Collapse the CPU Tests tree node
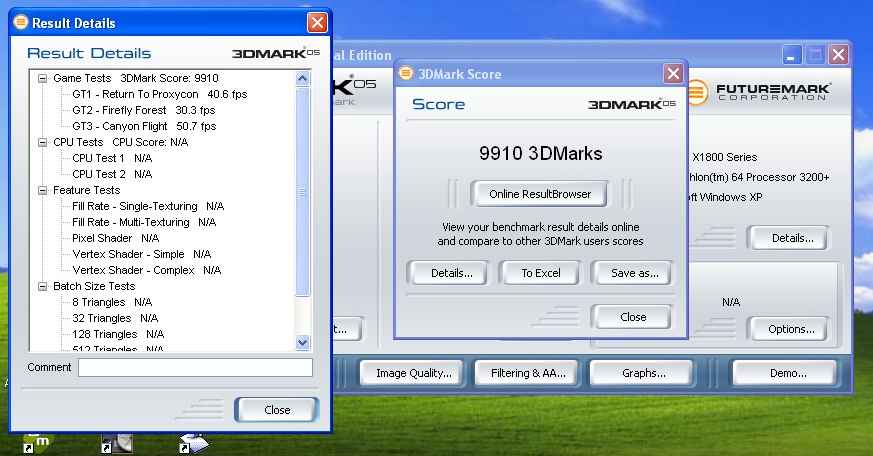The height and width of the screenshot is (456, 873). pos(43,142)
